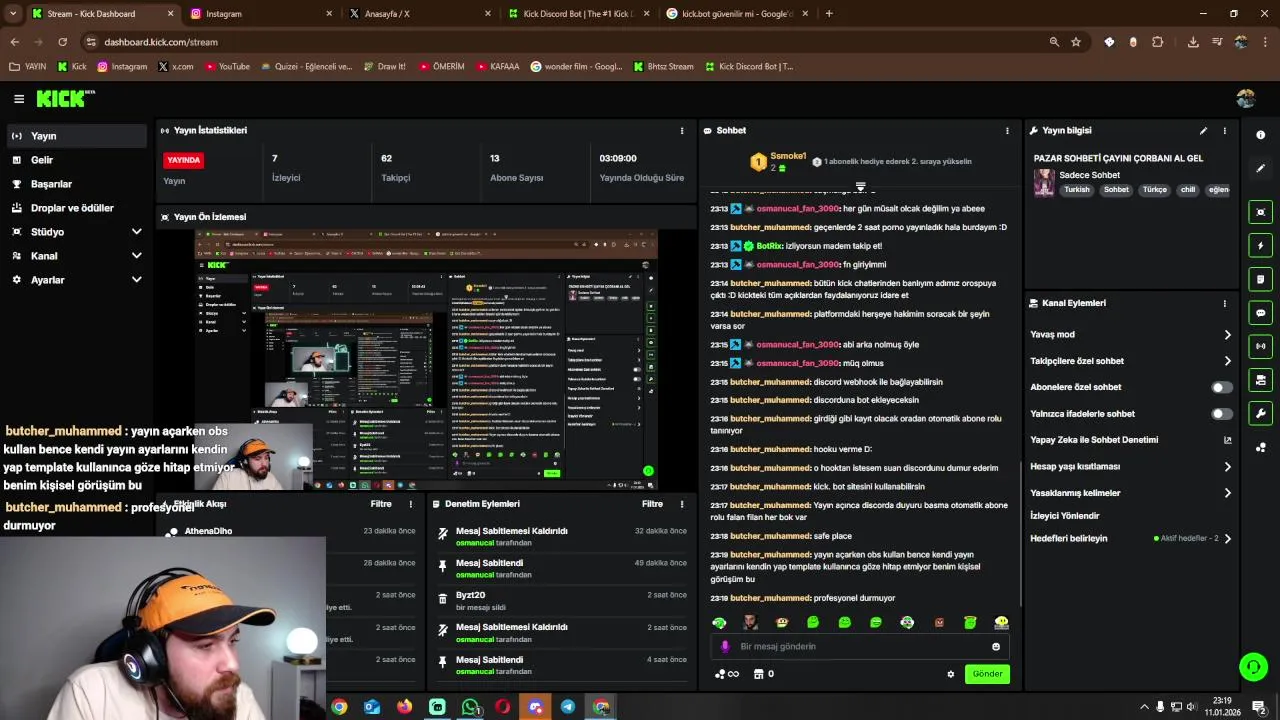Viewport: 1280px width, 720px height.
Task: Open the YouTube bookmark
Action: tap(227, 66)
